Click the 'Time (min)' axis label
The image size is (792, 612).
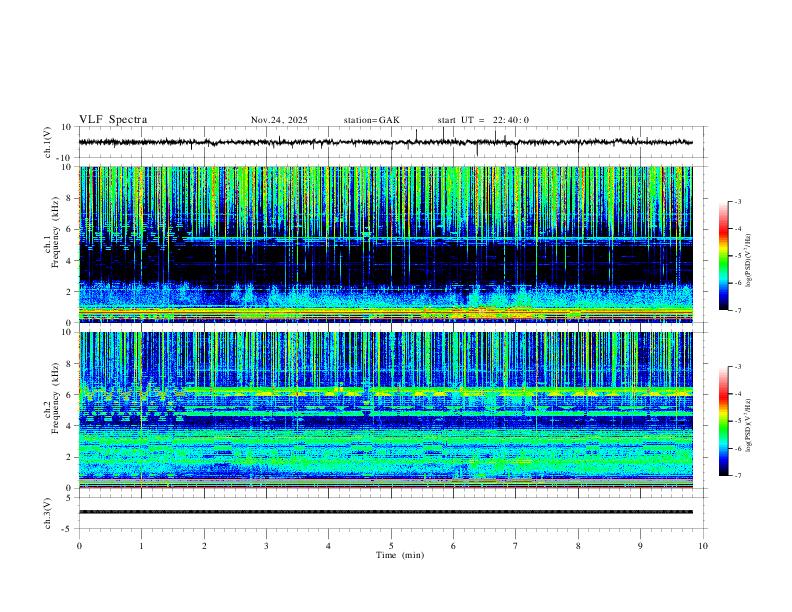400,555
